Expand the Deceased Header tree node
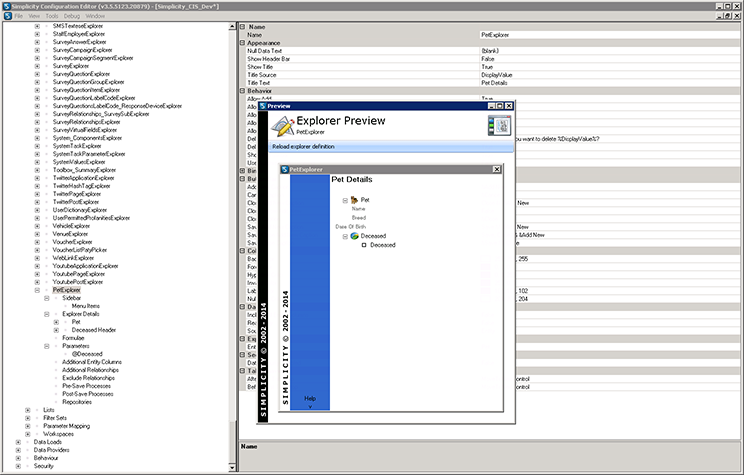This screenshot has width=744, height=475. coord(56,330)
